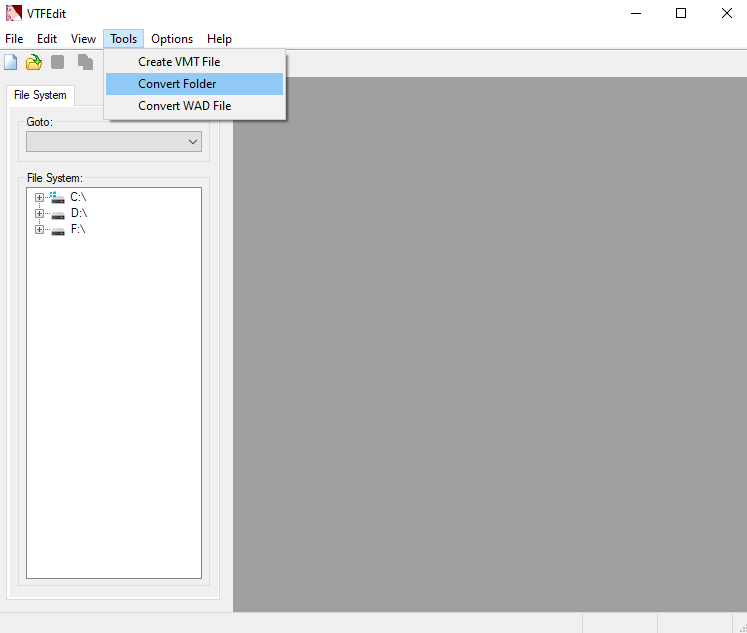The image size is (747, 633).
Task: Click the Open file folder icon
Action: click(x=34, y=62)
